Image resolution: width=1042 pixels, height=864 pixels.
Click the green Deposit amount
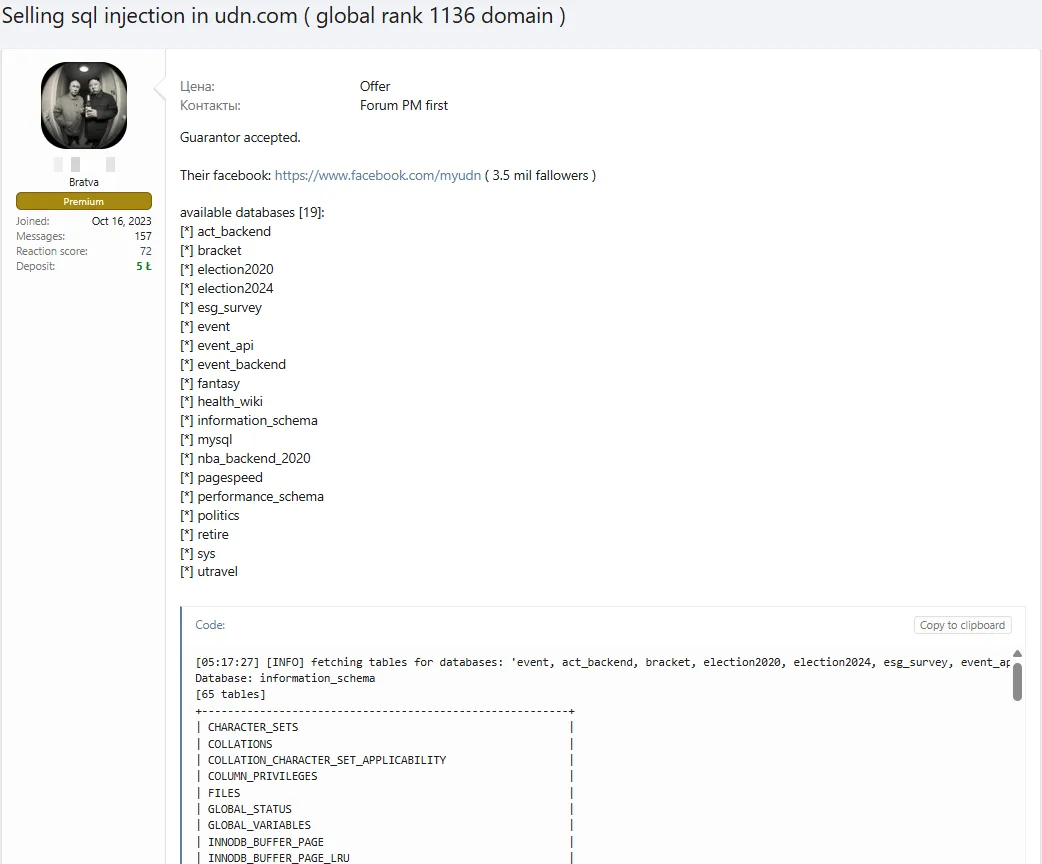(144, 266)
